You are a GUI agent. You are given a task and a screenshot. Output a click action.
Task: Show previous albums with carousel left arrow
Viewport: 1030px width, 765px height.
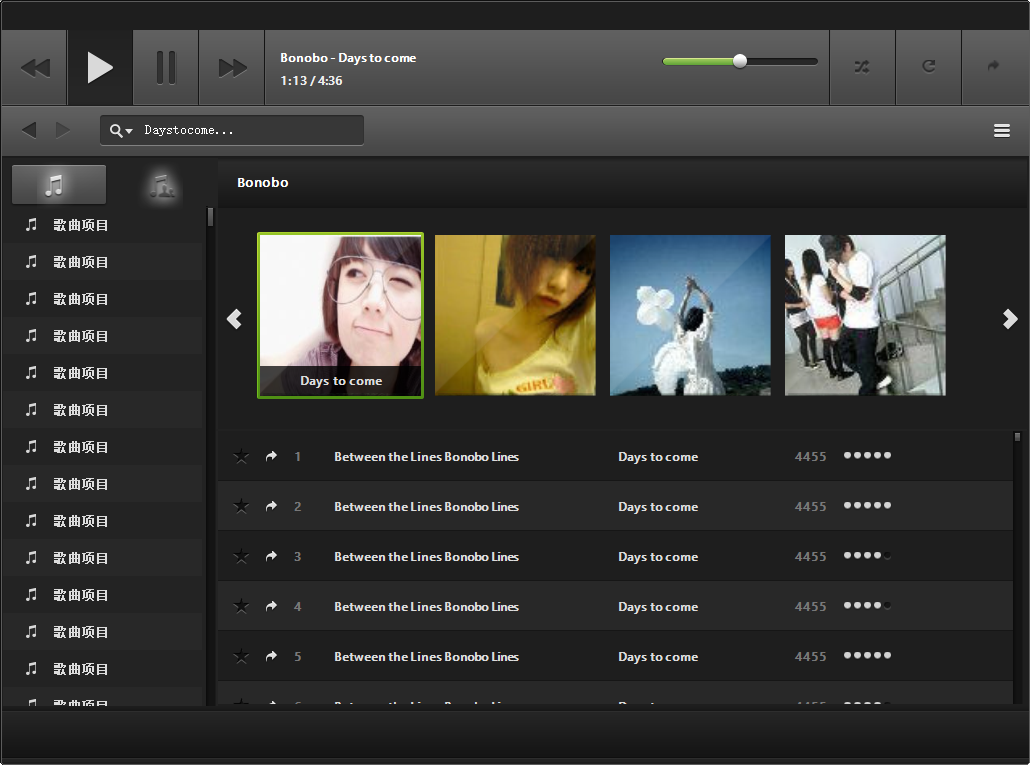[235, 318]
